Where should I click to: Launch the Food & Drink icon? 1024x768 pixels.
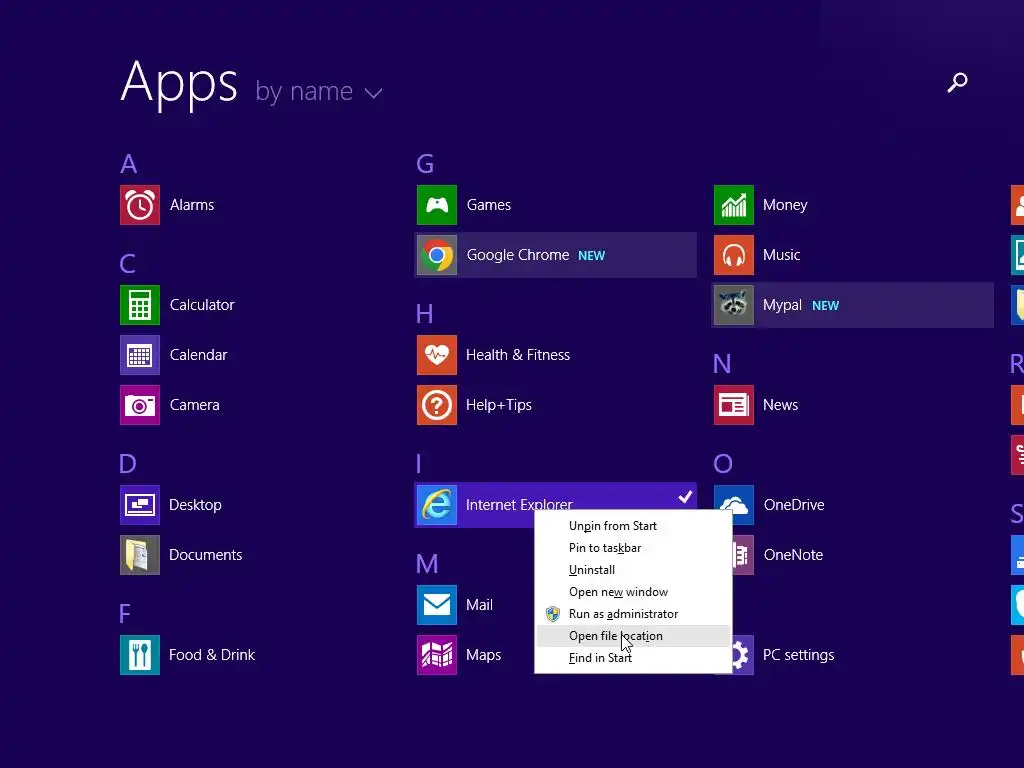[x=140, y=655]
